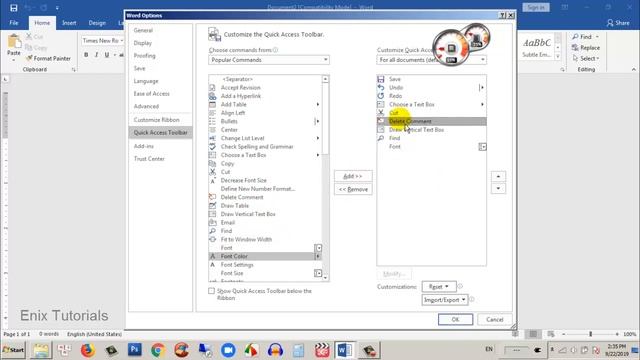Open the File tab in Word
Viewport: 640px width, 360px height.
(x=14, y=23)
